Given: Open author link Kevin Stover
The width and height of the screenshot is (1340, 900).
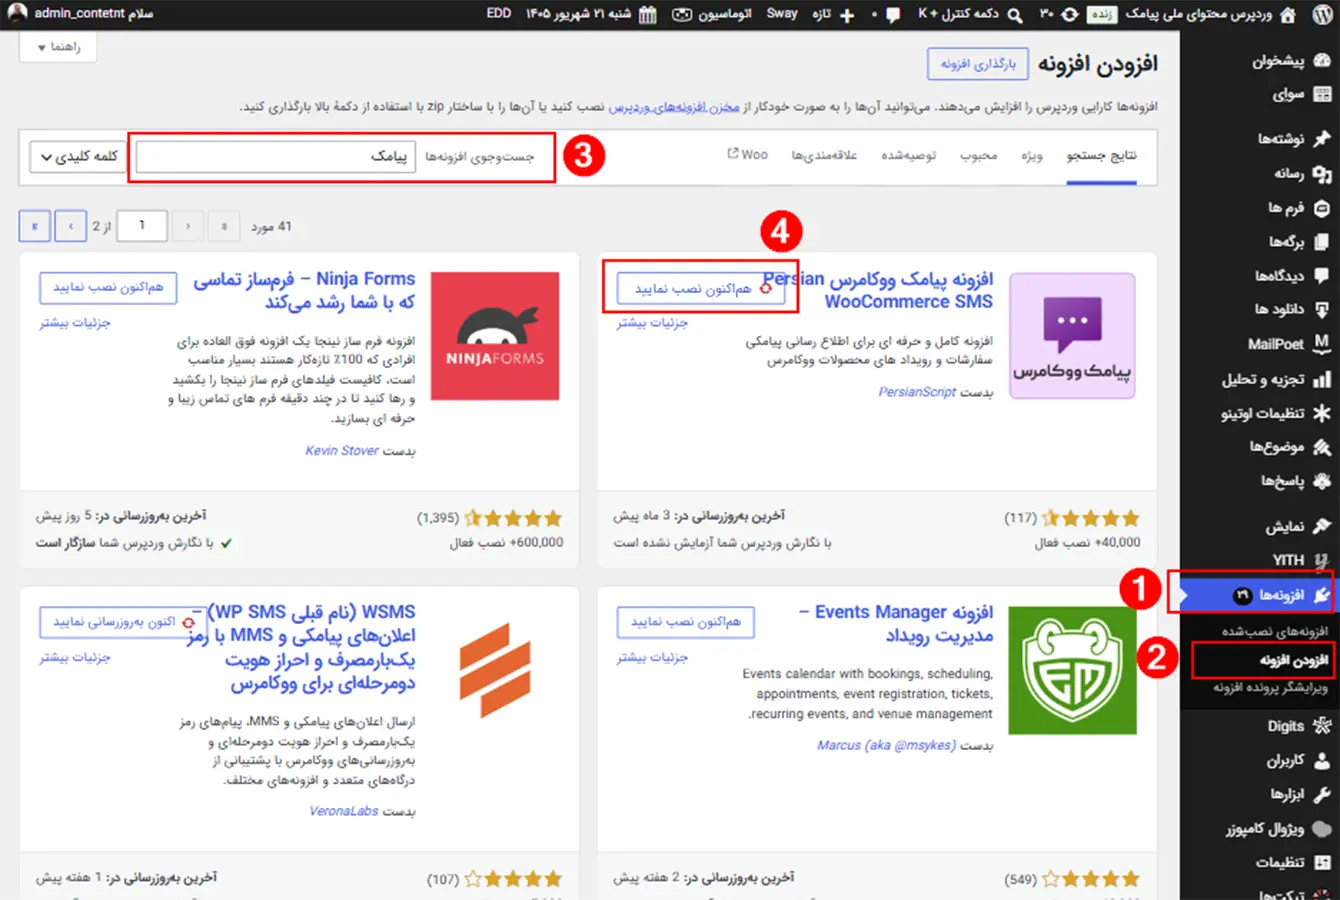Looking at the screenshot, I should click(x=342, y=451).
